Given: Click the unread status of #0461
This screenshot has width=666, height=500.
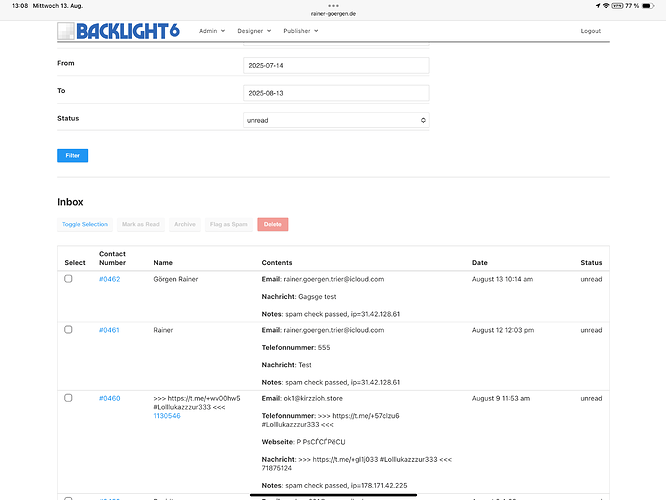Looking at the screenshot, I should click(591, 330).
